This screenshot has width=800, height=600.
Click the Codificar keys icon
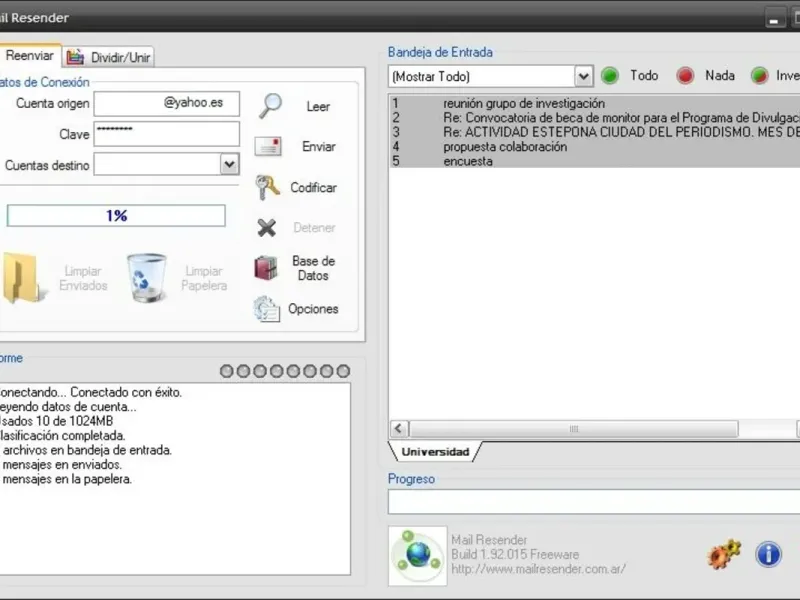(267, 187)
